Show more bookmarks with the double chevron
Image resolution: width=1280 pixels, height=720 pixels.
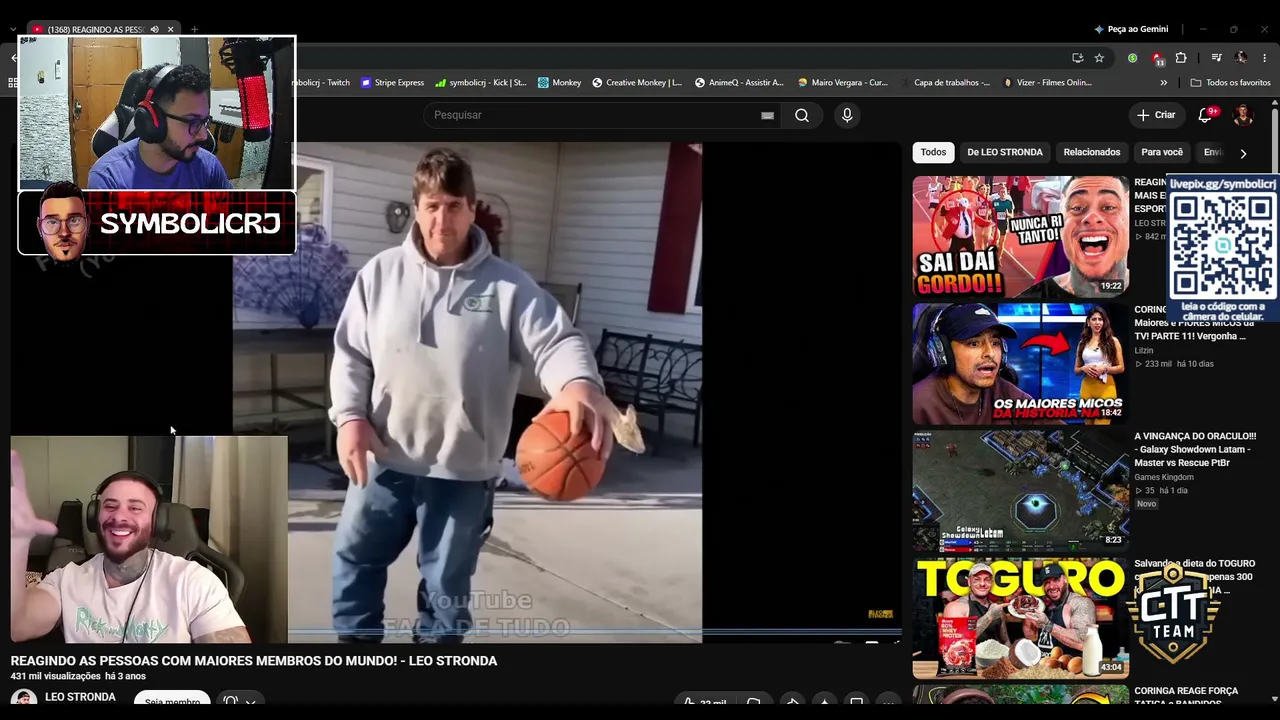(x=1163, y=83)
